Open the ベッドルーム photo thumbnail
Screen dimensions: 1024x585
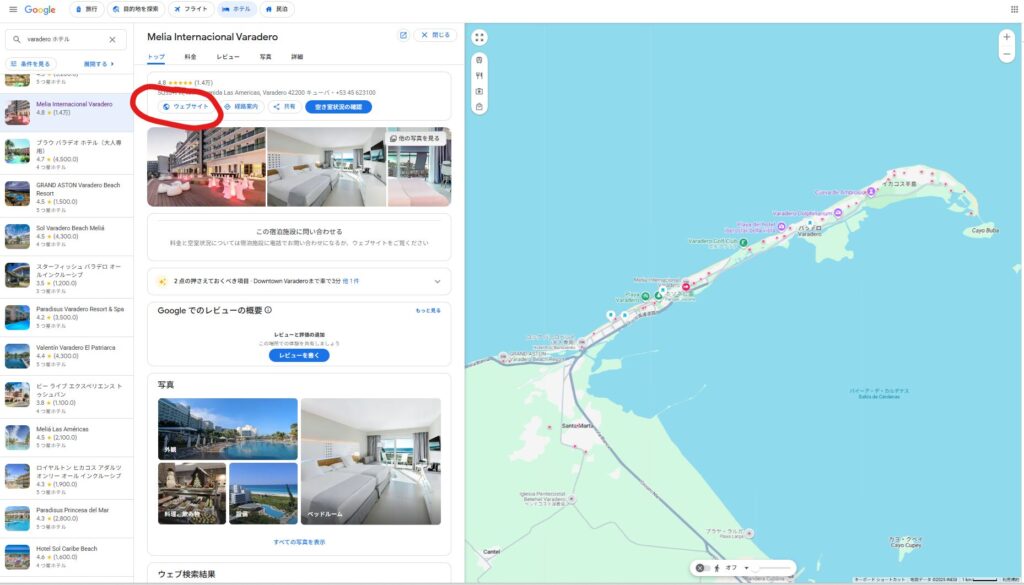point(371,461)
